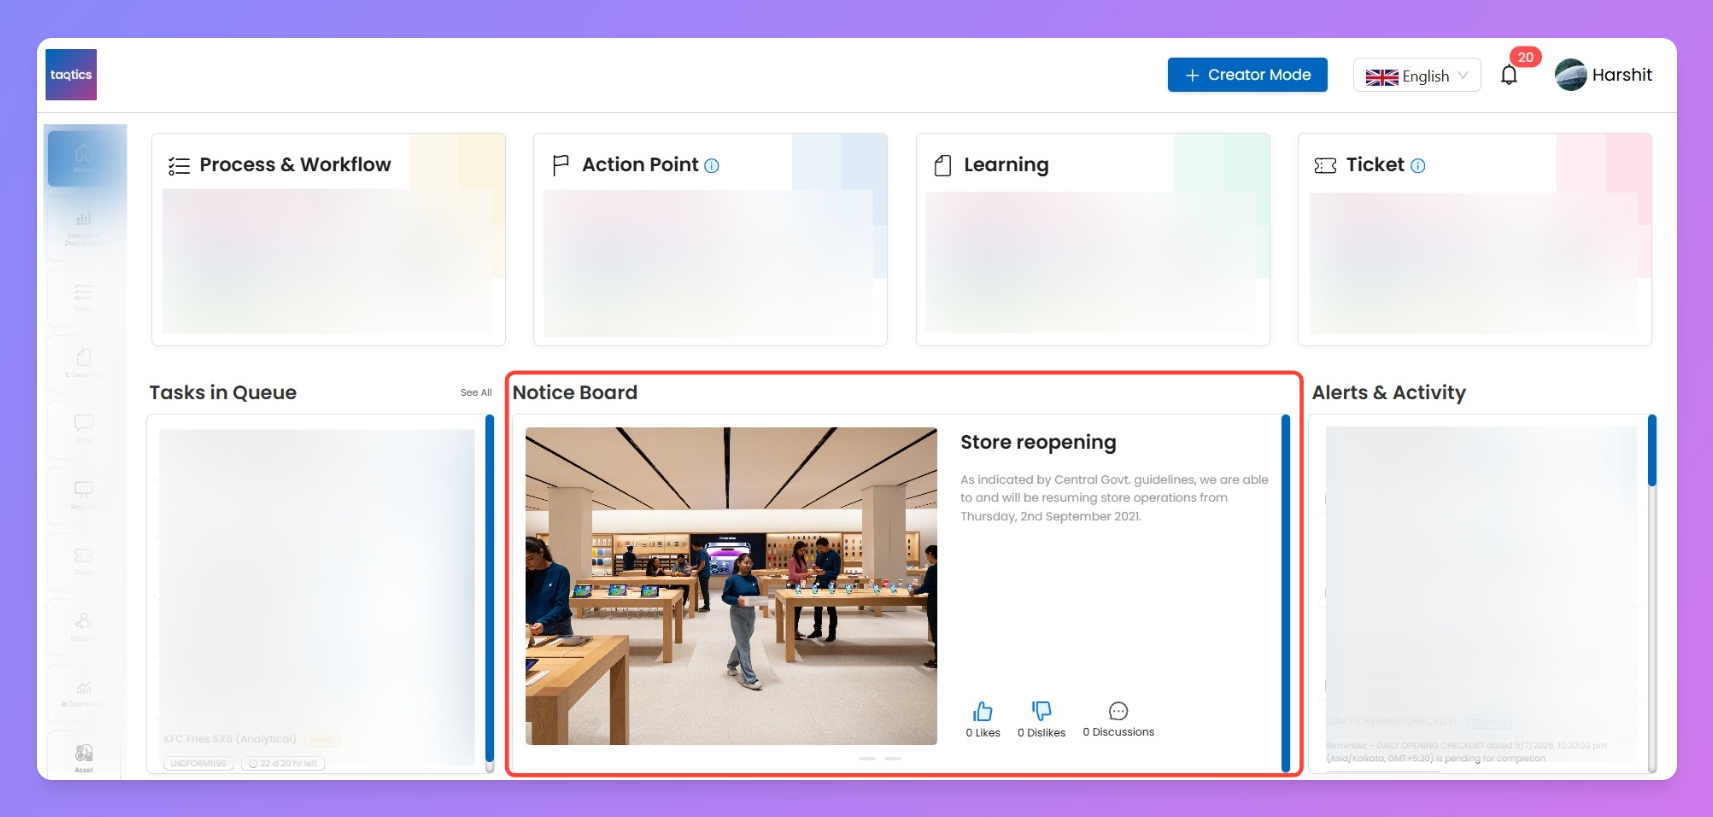This screenshot has width=1713, height=817.
Task: Click the Alerts & Activity heading
Action: click(x=1389, y=393)
